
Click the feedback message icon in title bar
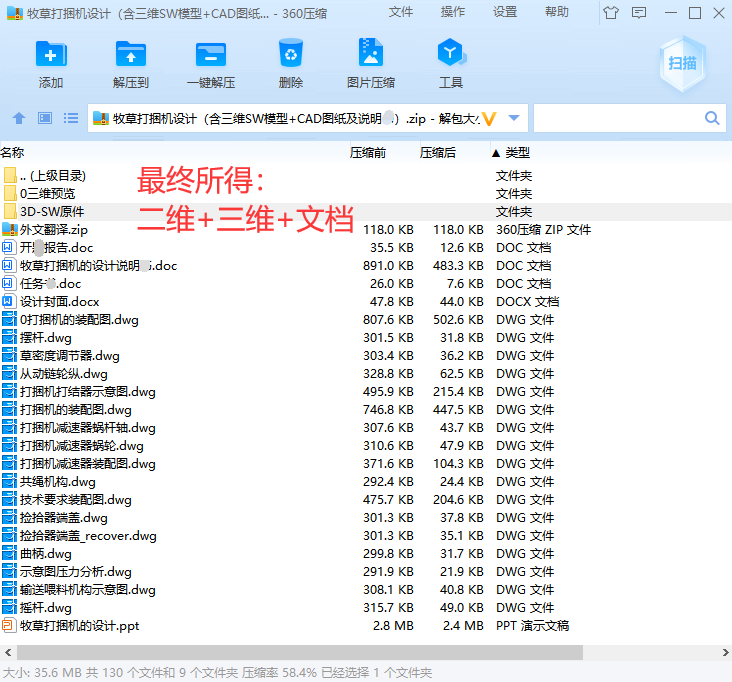(x=639, y=13)
